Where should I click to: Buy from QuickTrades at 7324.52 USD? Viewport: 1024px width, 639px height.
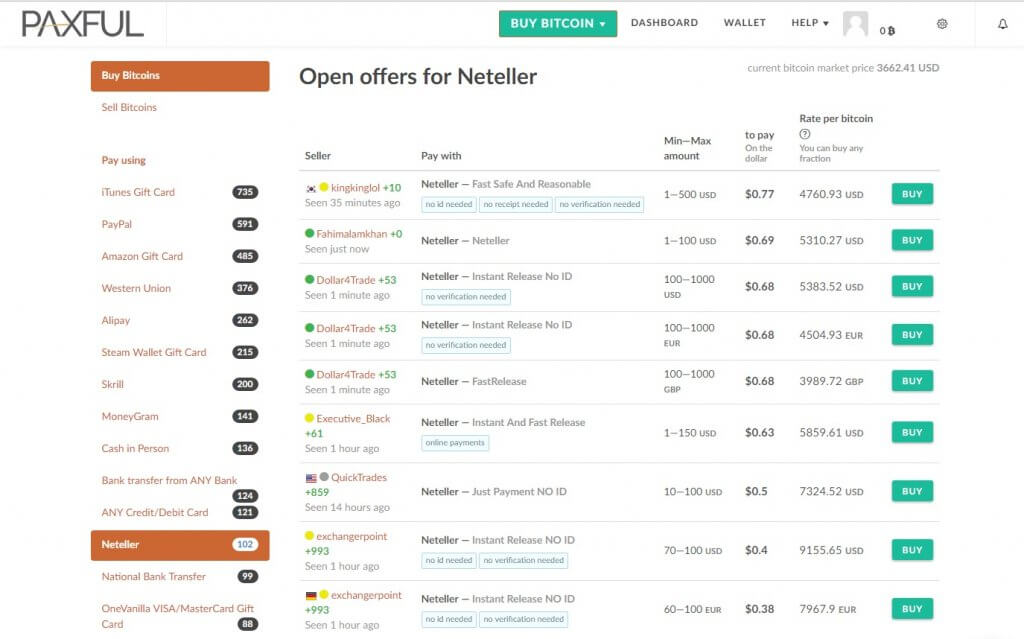point(912,491)
